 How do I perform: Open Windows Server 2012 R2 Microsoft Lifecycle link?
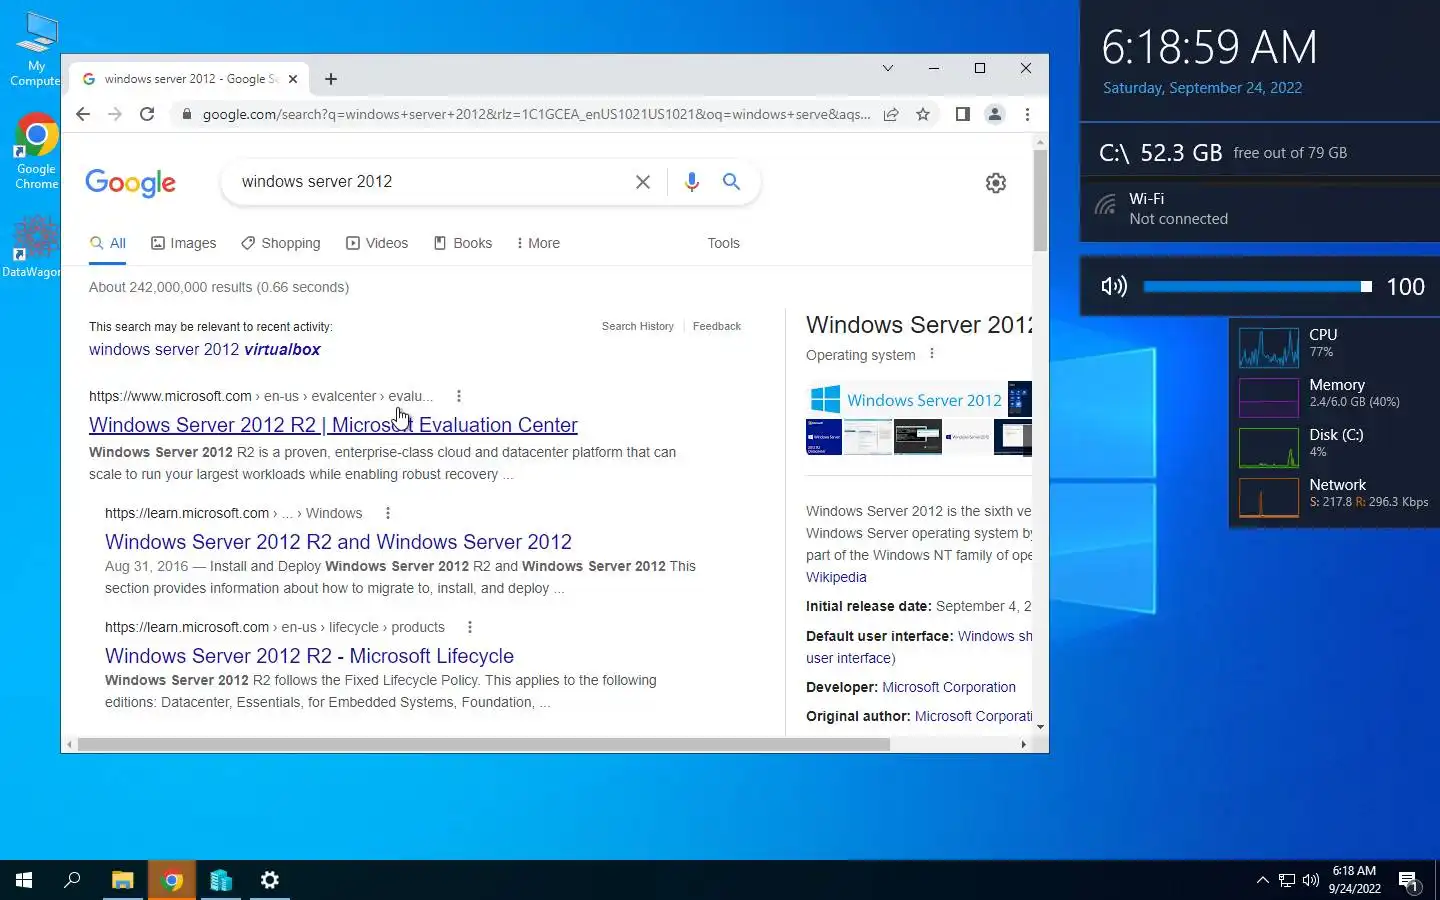309,656
